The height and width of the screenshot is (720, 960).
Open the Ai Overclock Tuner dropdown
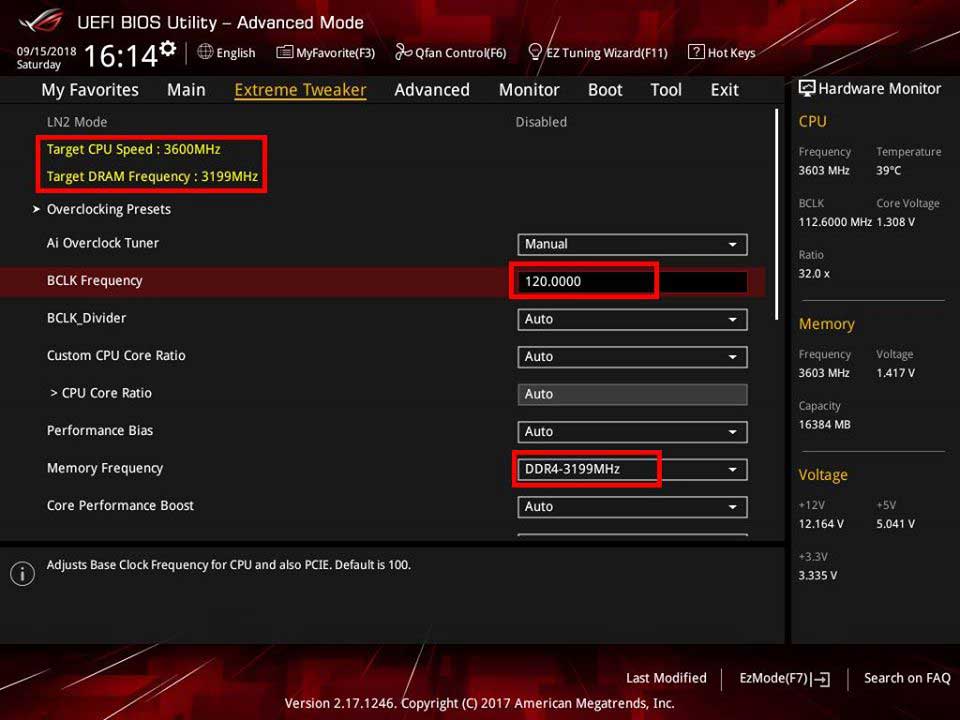pos(632,244)
